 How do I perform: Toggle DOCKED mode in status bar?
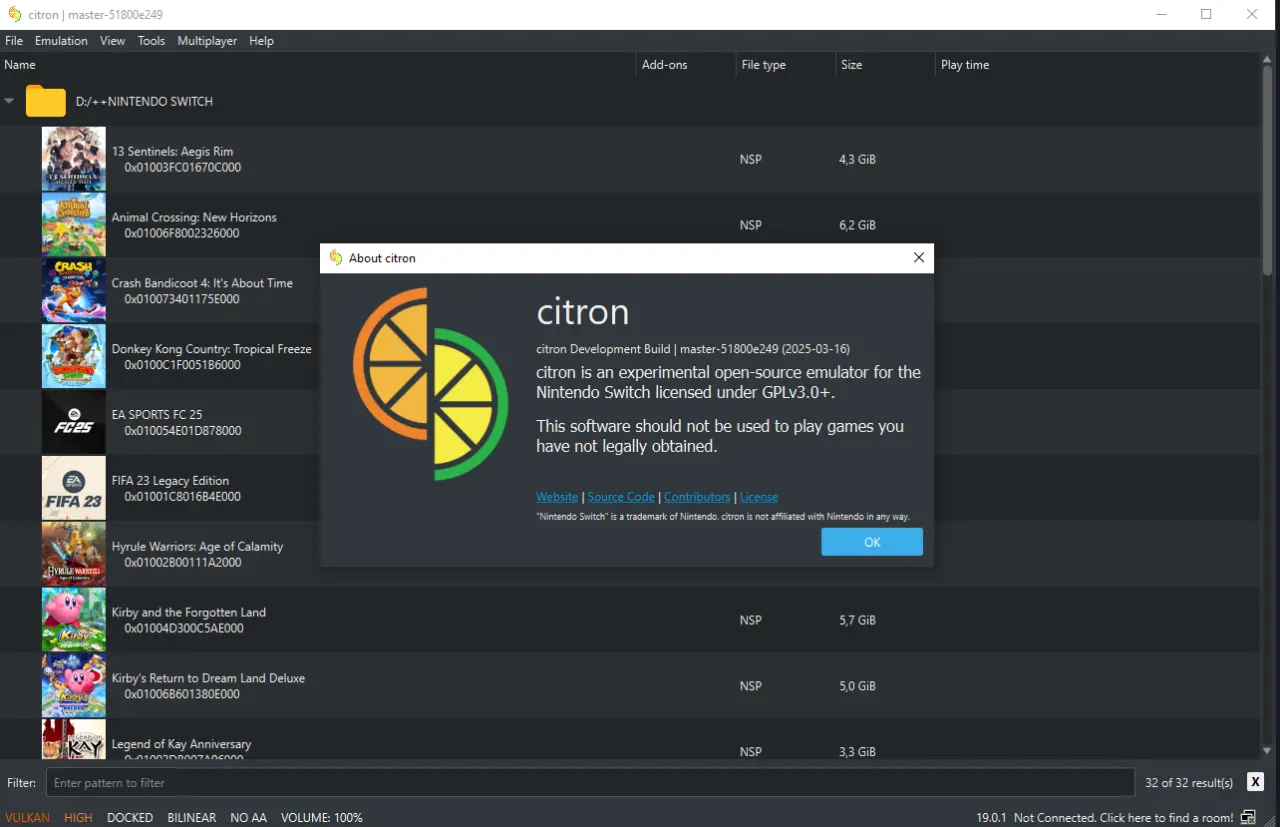click(x=130, y=817)
